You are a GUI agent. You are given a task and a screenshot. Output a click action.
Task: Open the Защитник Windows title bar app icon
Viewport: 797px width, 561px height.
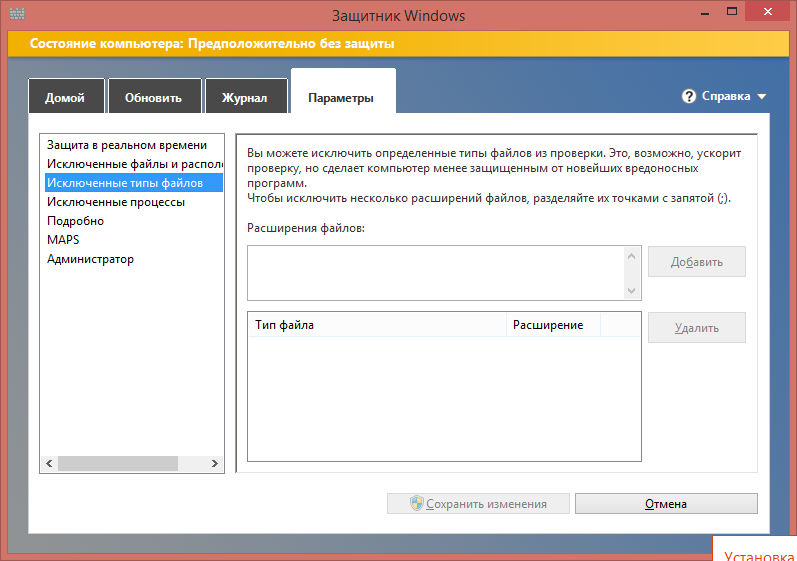click(x=17, y=14)
